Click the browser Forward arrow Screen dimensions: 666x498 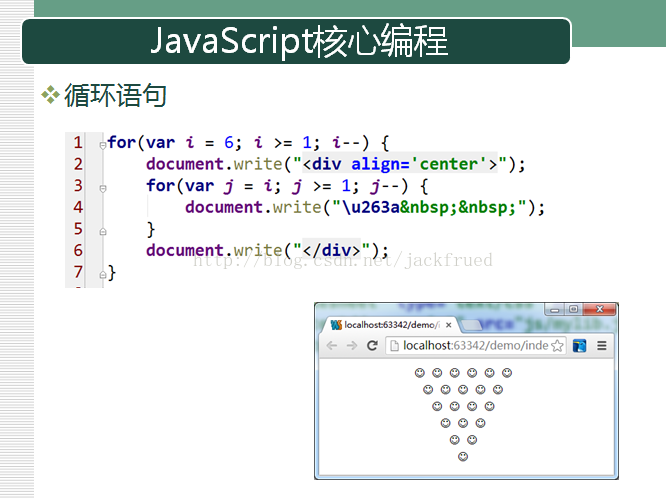352,345
